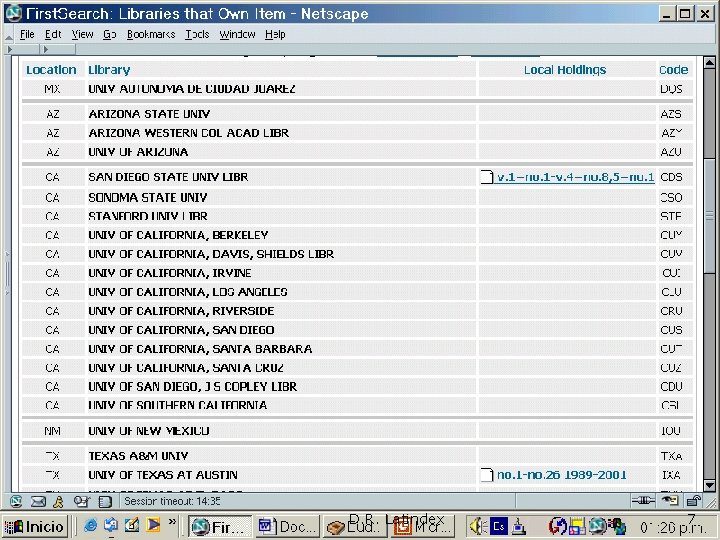
Task: Open the Help menu
Action: [x=275, y=34]
